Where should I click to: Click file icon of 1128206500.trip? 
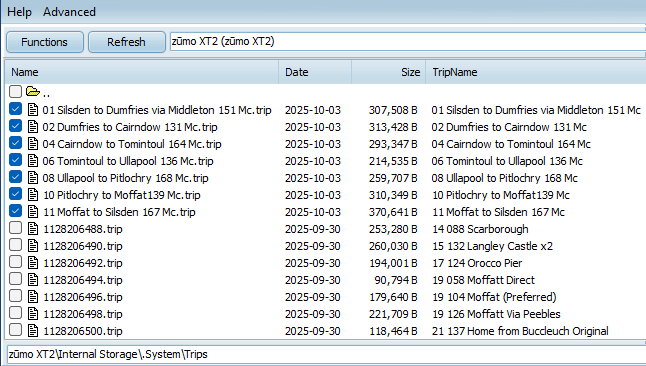tap(33, 331)
